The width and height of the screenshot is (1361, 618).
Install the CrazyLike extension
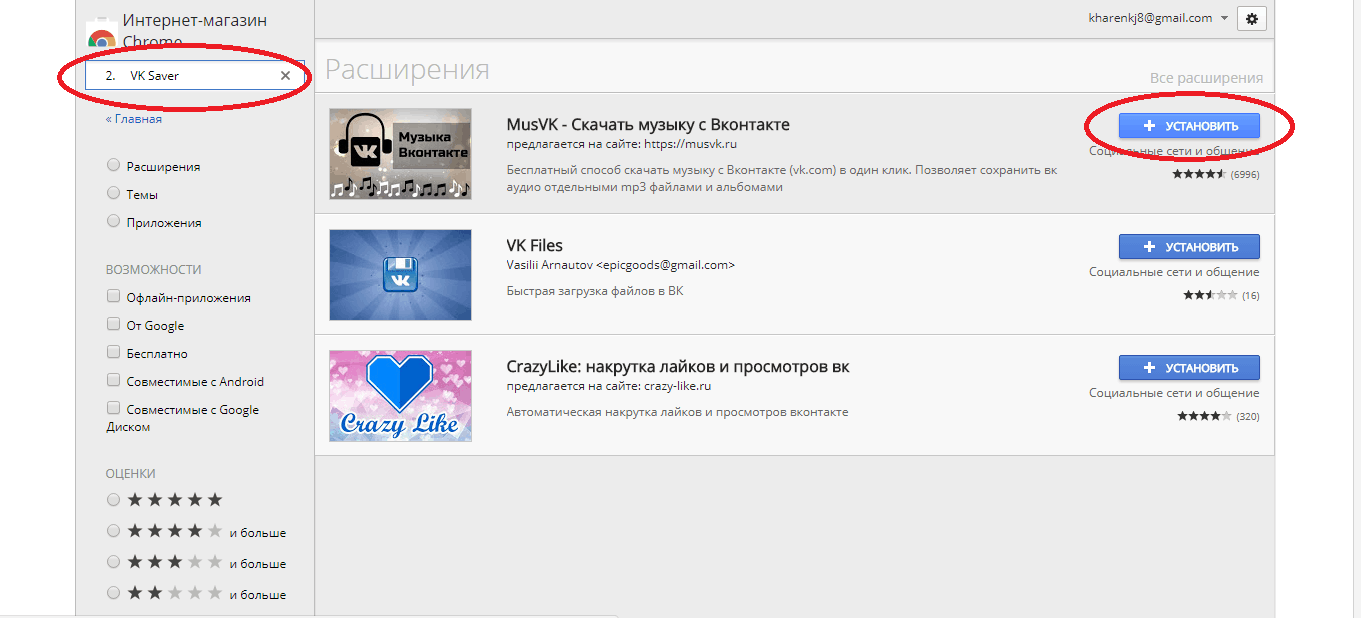(x=1189, y=367)
